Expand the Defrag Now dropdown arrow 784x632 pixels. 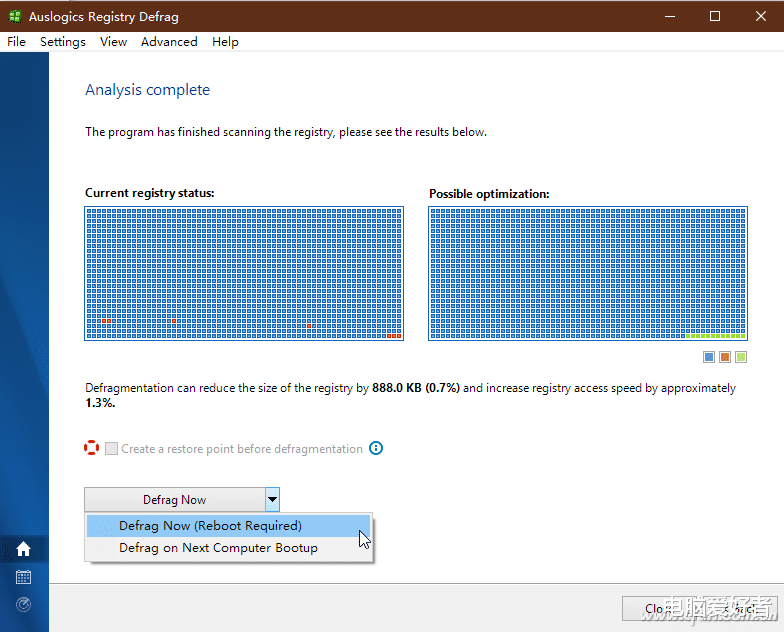click(272, 500)
